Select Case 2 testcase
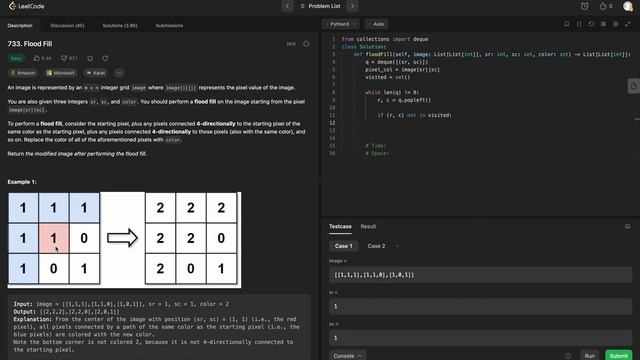This screenshot has height=360, width=640. pyautogui.click(x=376, y=246)
